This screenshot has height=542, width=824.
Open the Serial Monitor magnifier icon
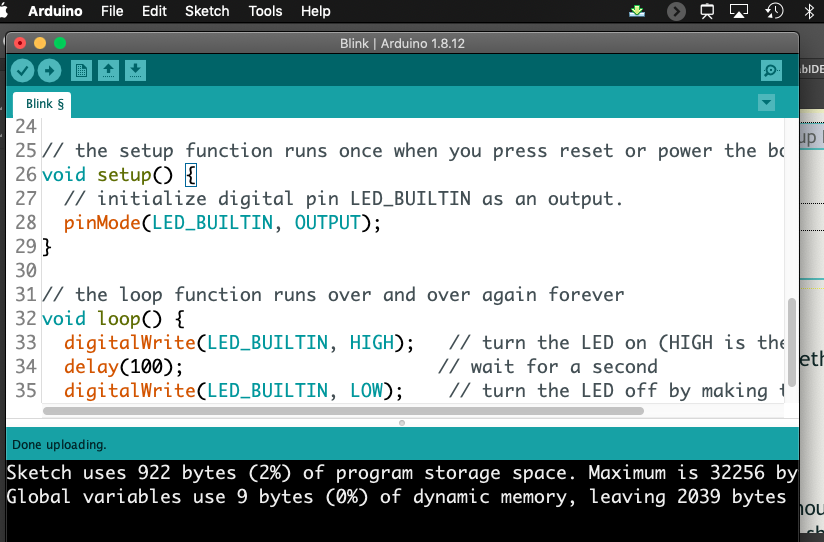point(771,71)
